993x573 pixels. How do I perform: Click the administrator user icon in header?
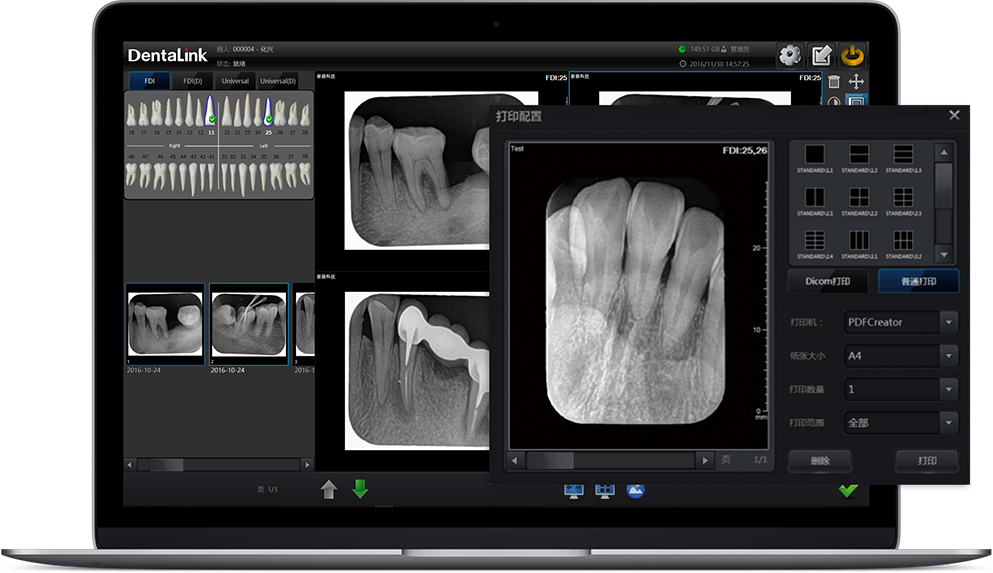tap(724, 49)
